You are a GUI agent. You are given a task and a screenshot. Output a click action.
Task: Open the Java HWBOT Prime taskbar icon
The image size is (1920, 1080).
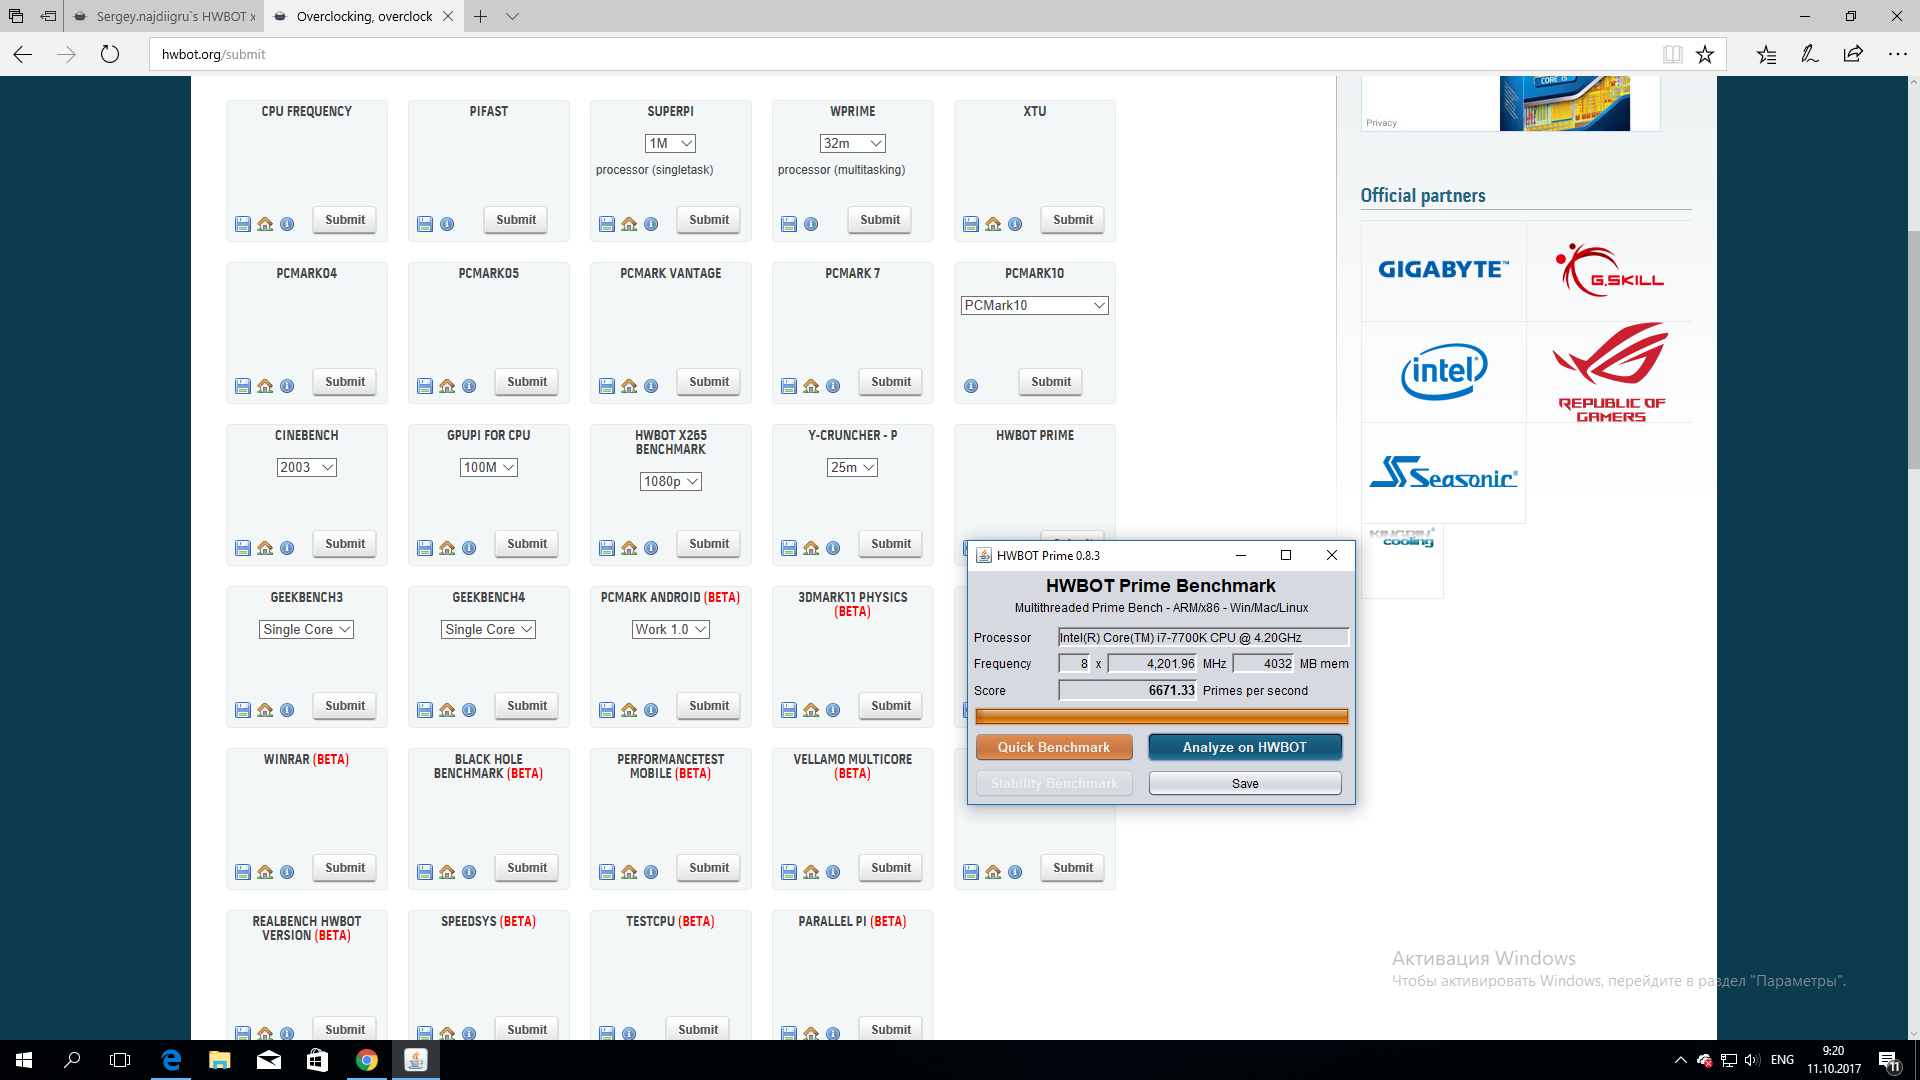(x=416, y=1060)
